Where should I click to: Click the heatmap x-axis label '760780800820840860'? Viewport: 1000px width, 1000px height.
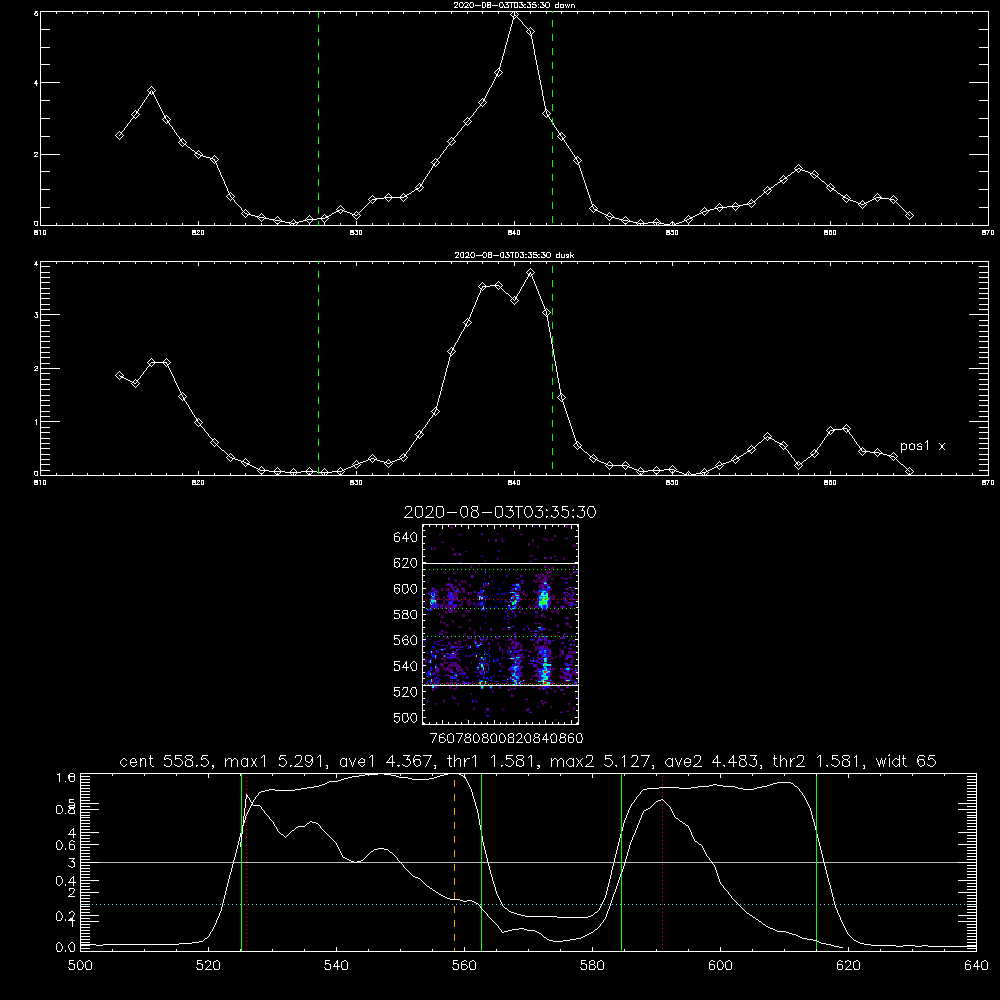pyautogui.click(x=506, y=739)
